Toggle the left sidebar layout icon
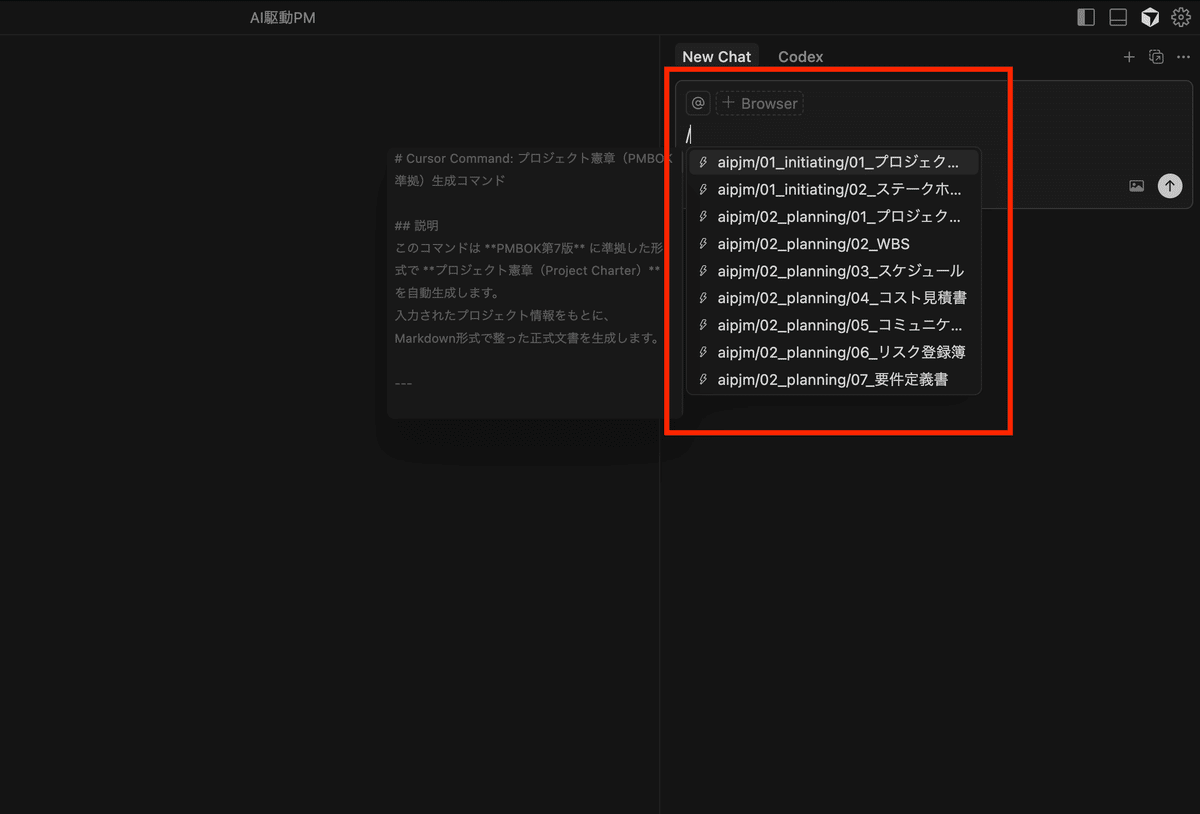Screen dimensions: 1200x814 1085,17
